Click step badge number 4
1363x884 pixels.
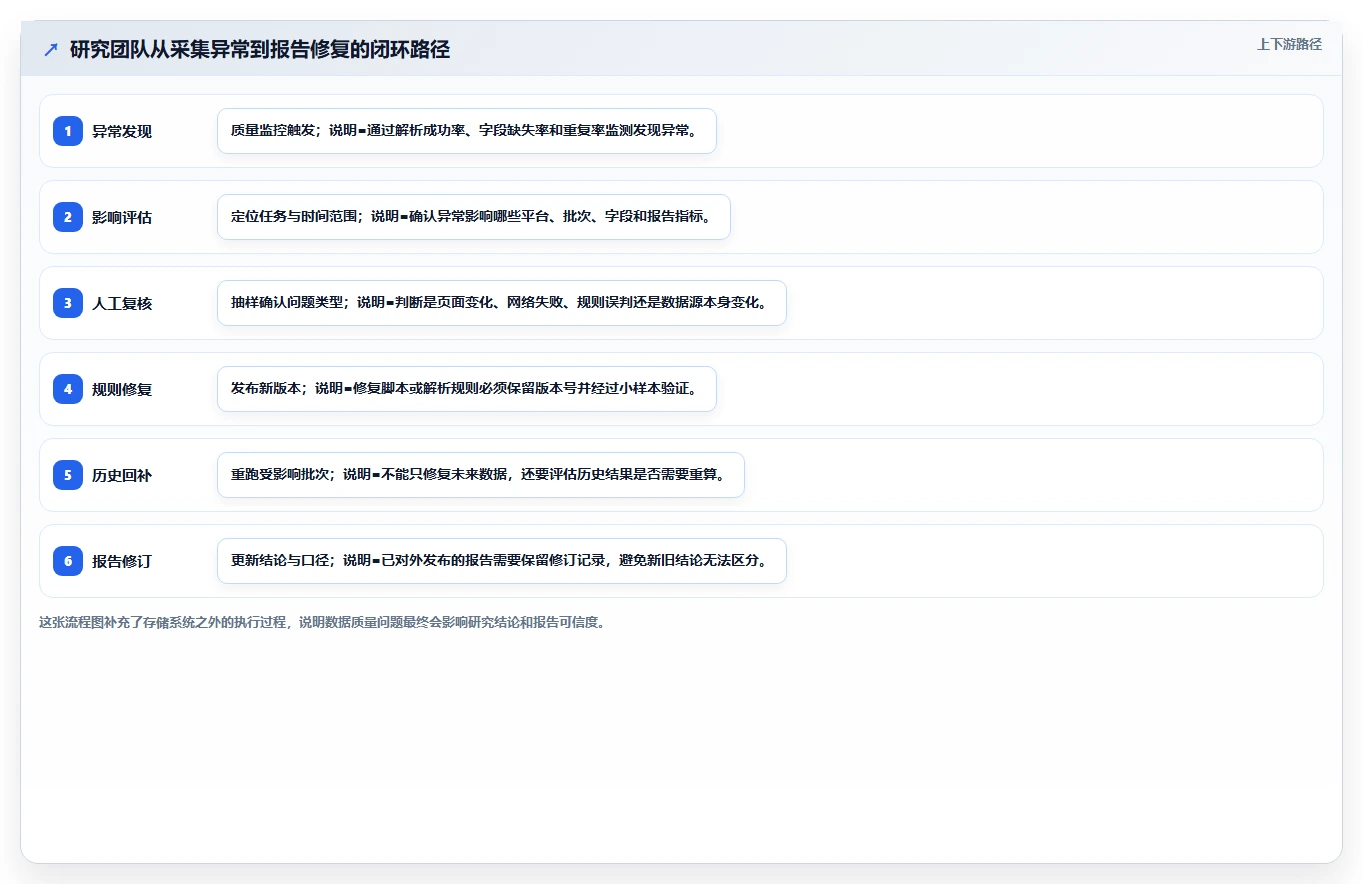pyautogui.click(x=68, y=389)
